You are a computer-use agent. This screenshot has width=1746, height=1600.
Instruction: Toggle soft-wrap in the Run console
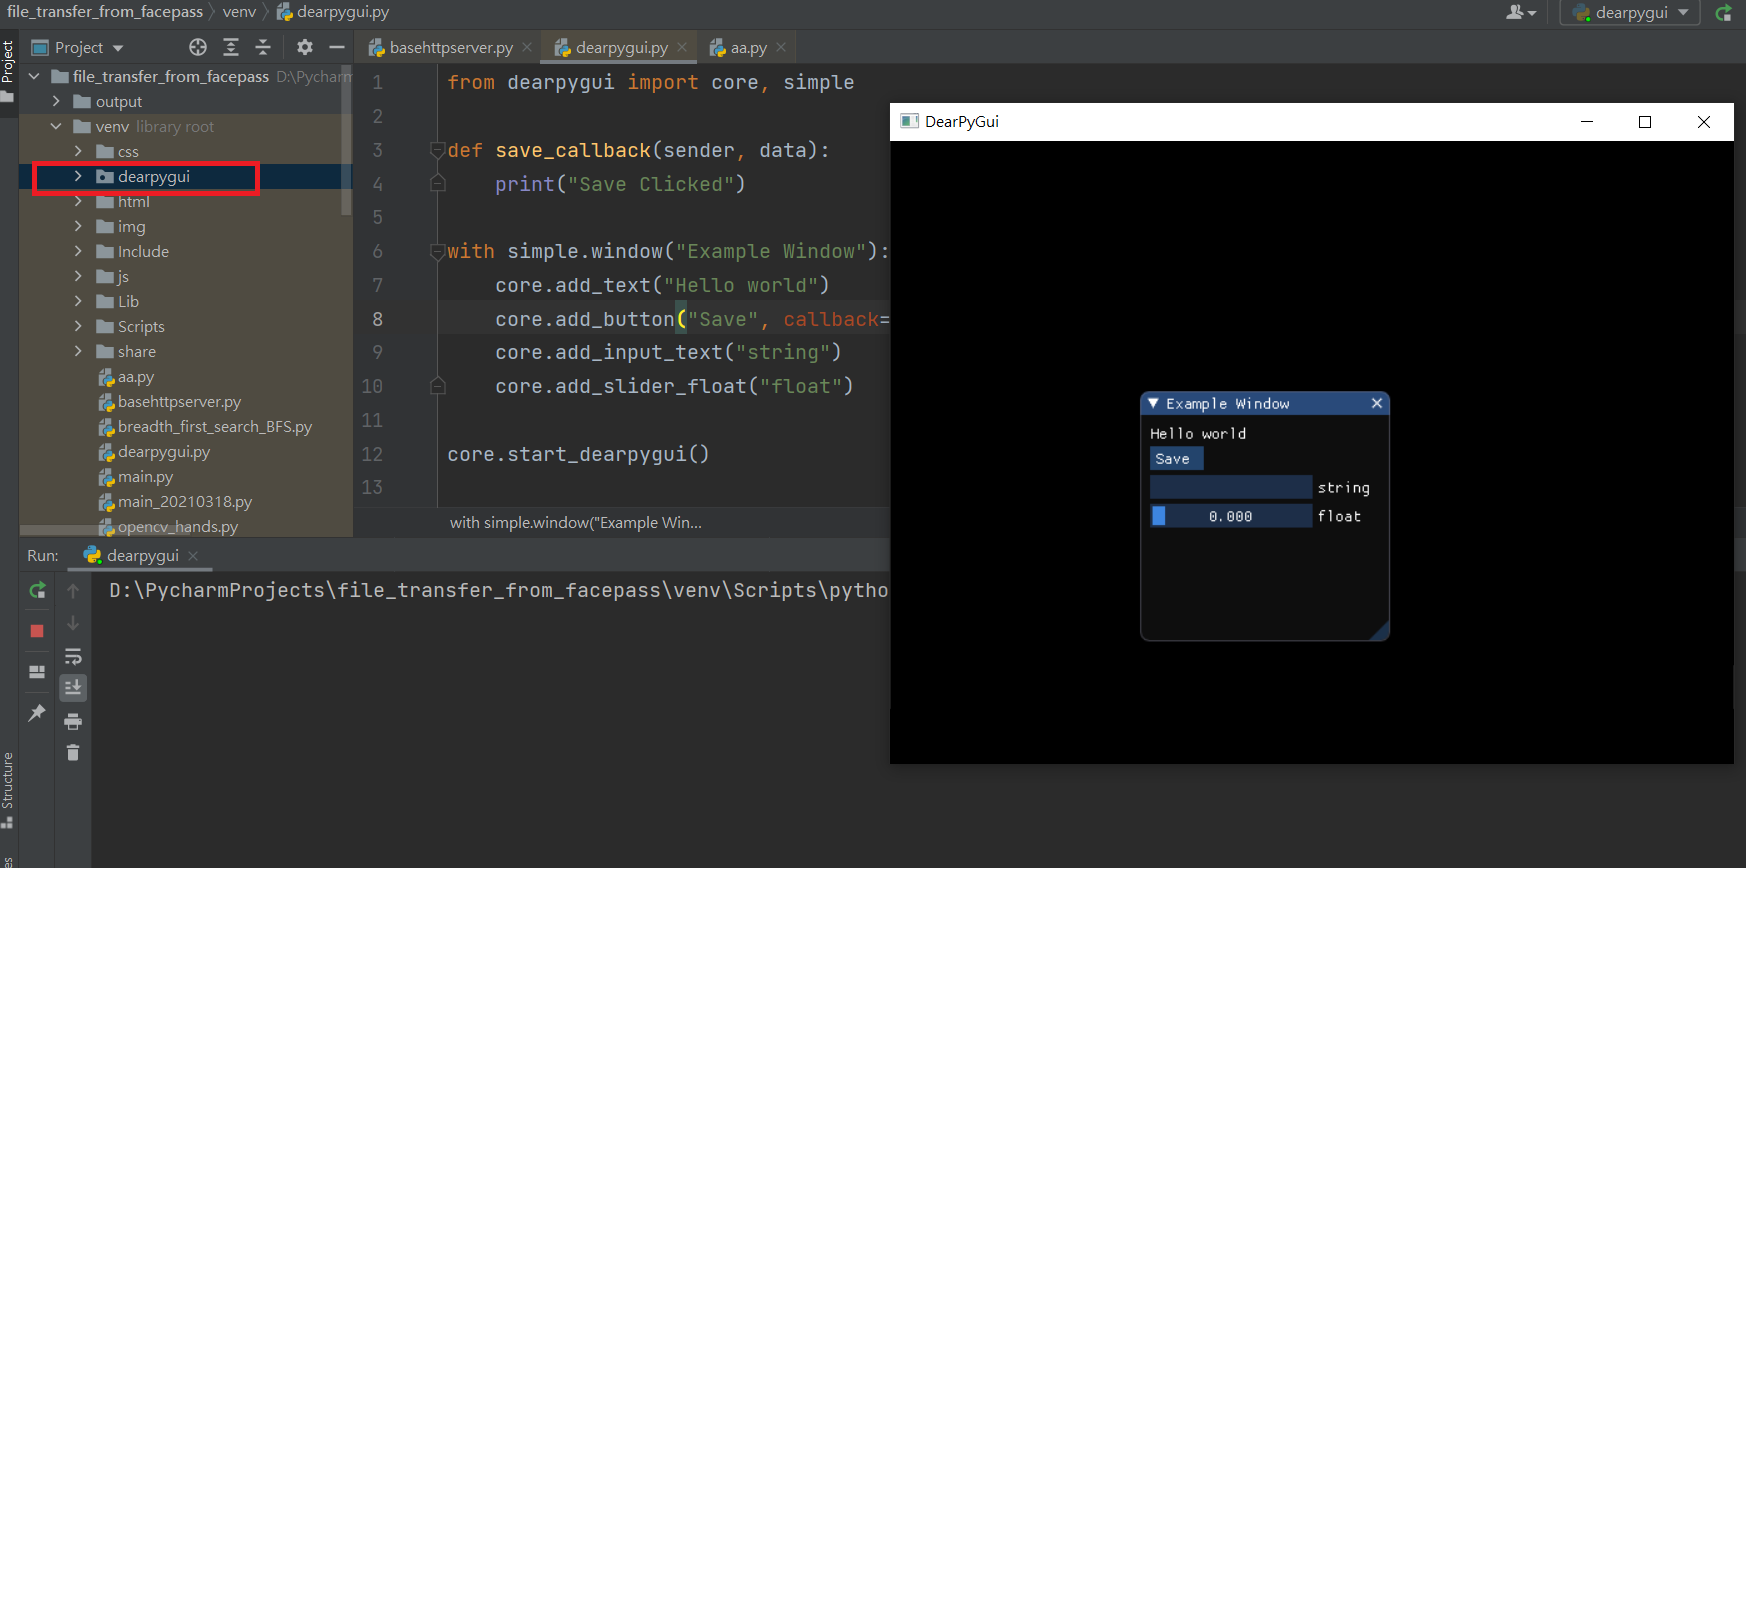click(x=73, y=656)
